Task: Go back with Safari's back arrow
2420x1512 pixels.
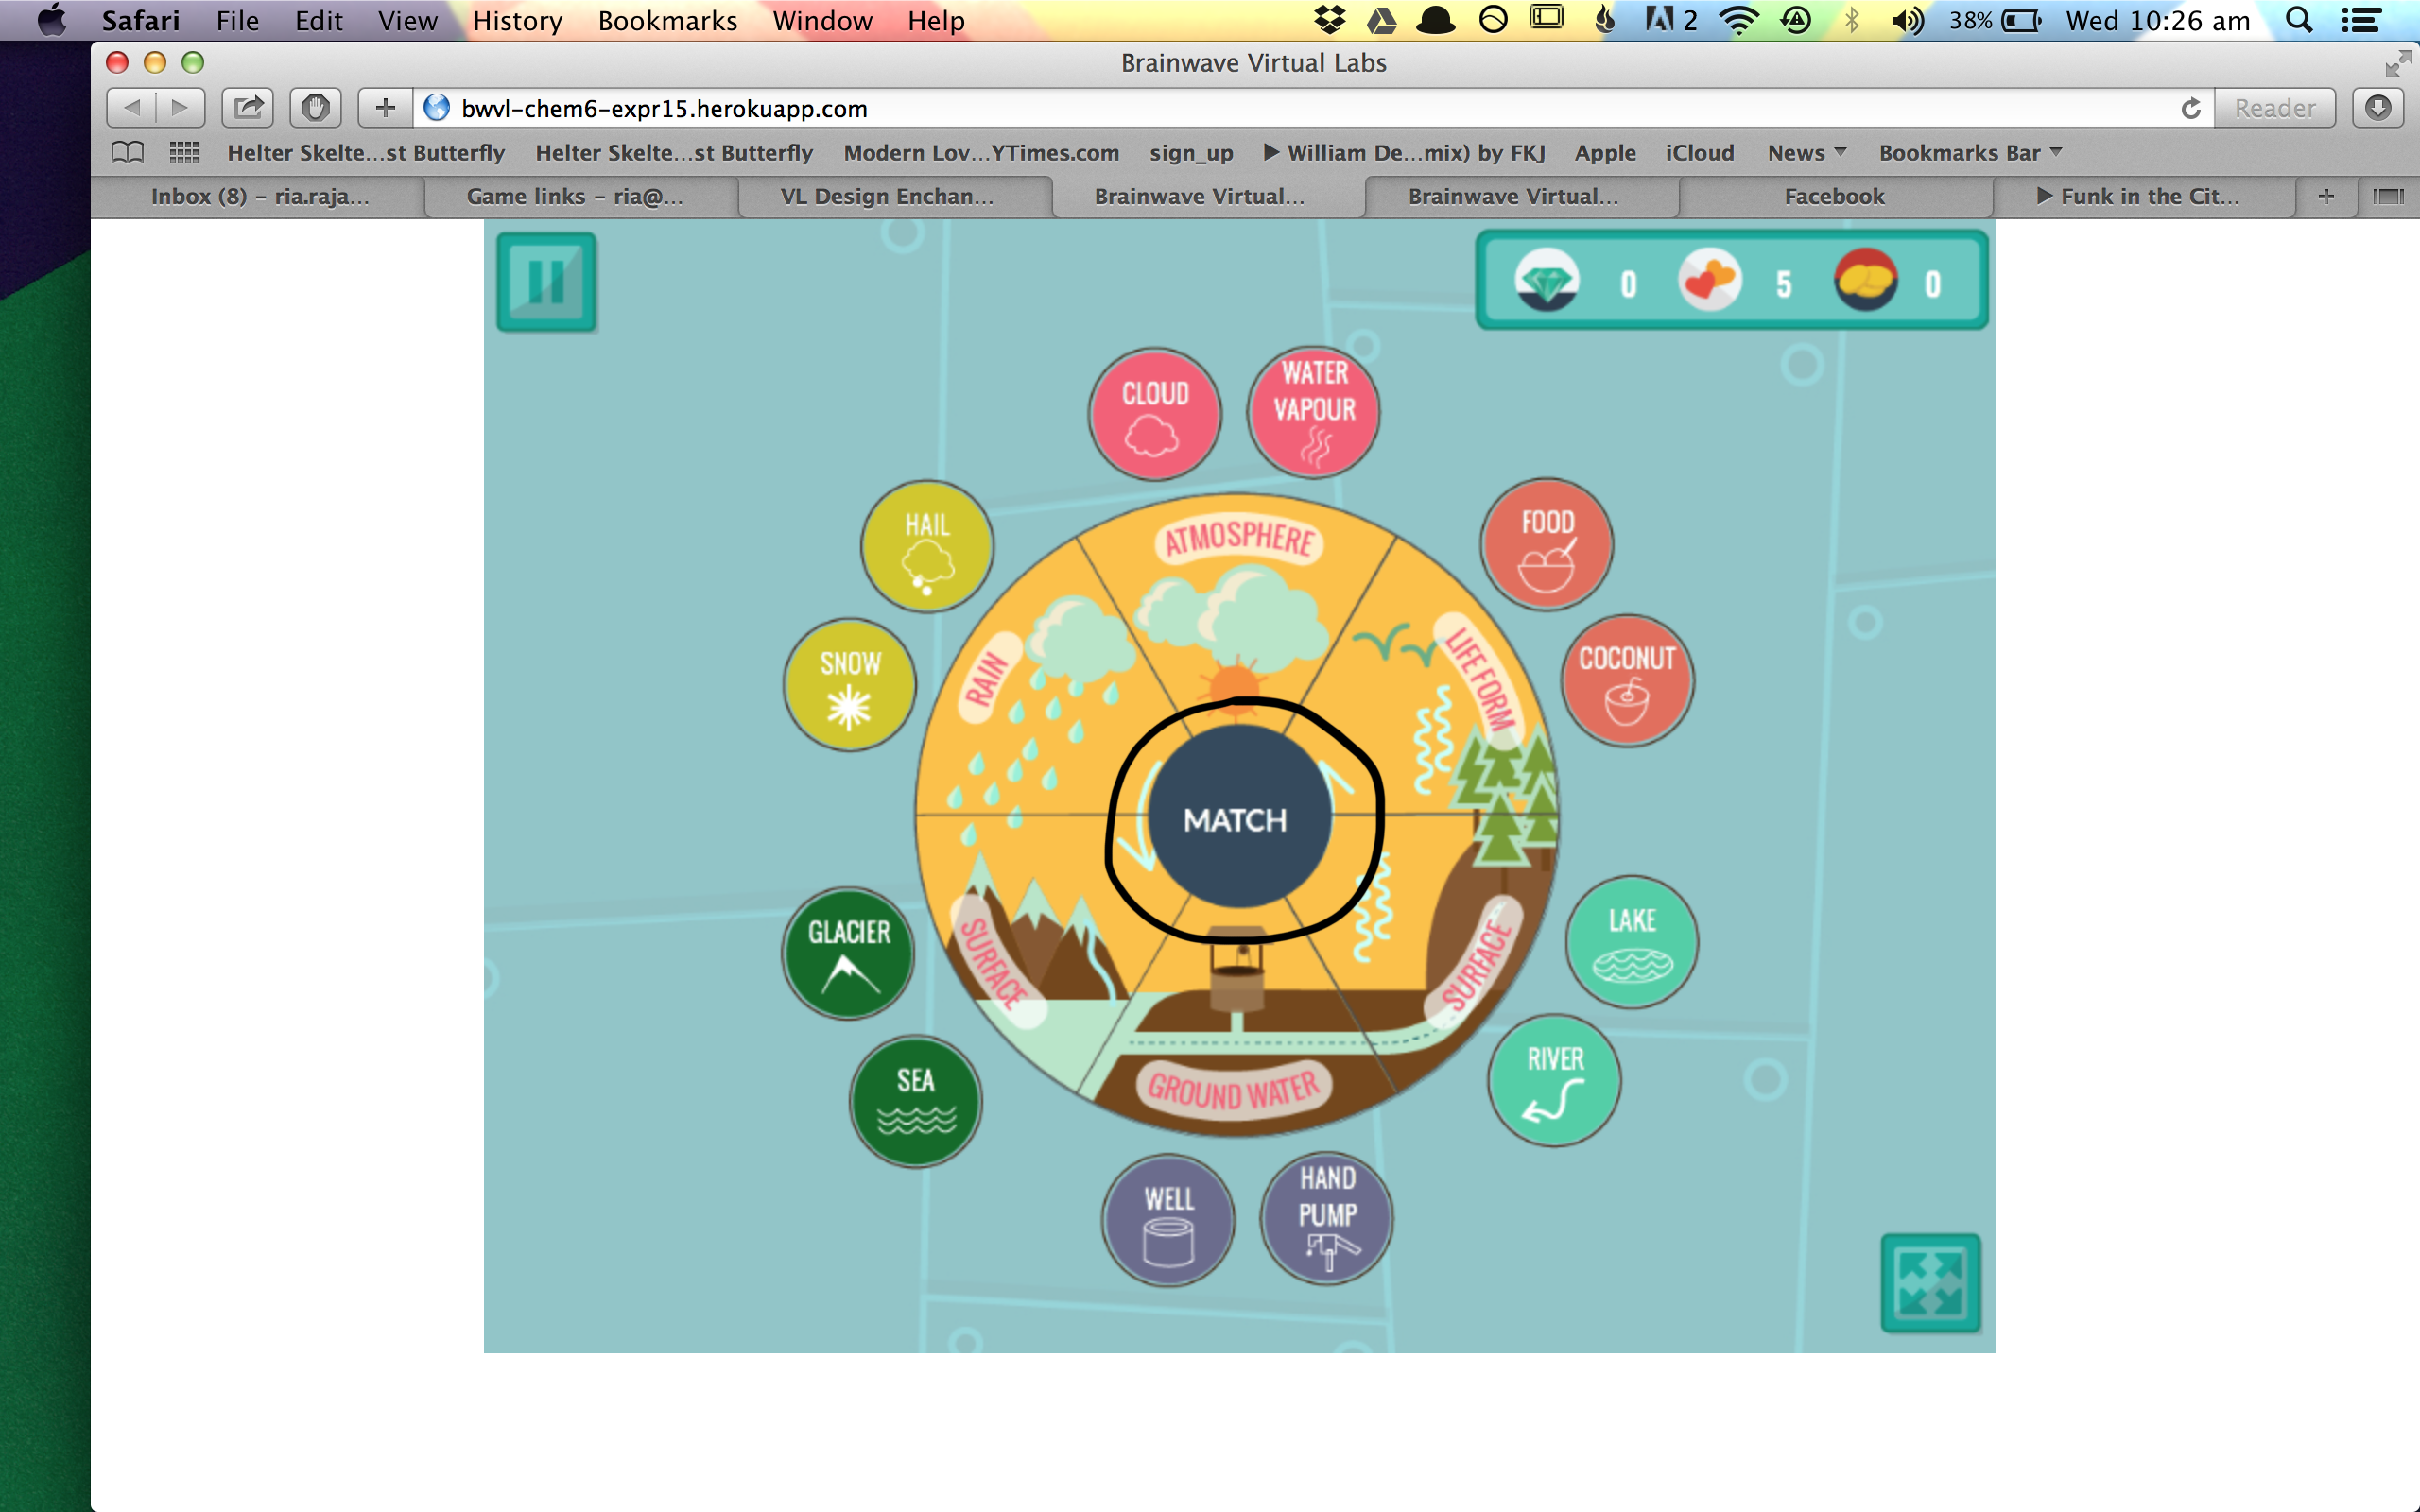Action: tap(131, 108)
